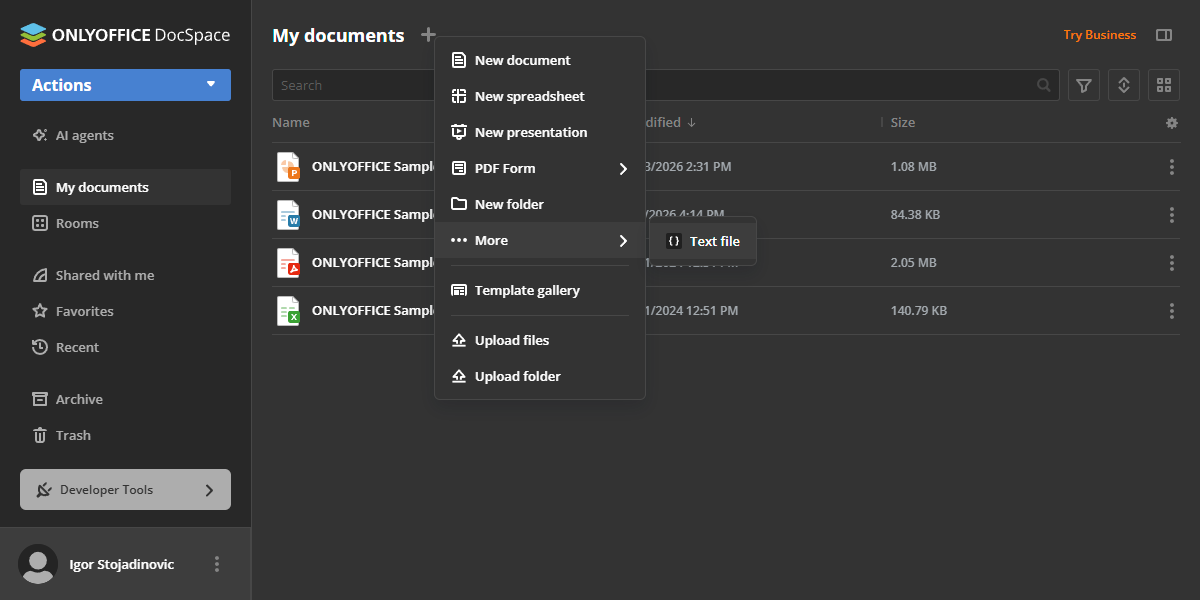Open AI agents section

pos(125,135)
